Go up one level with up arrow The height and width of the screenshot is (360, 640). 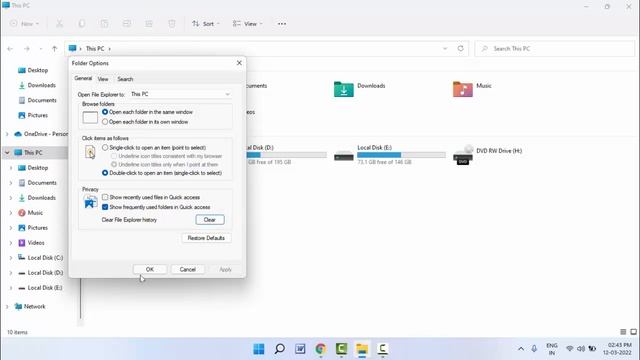coord(54,49)
